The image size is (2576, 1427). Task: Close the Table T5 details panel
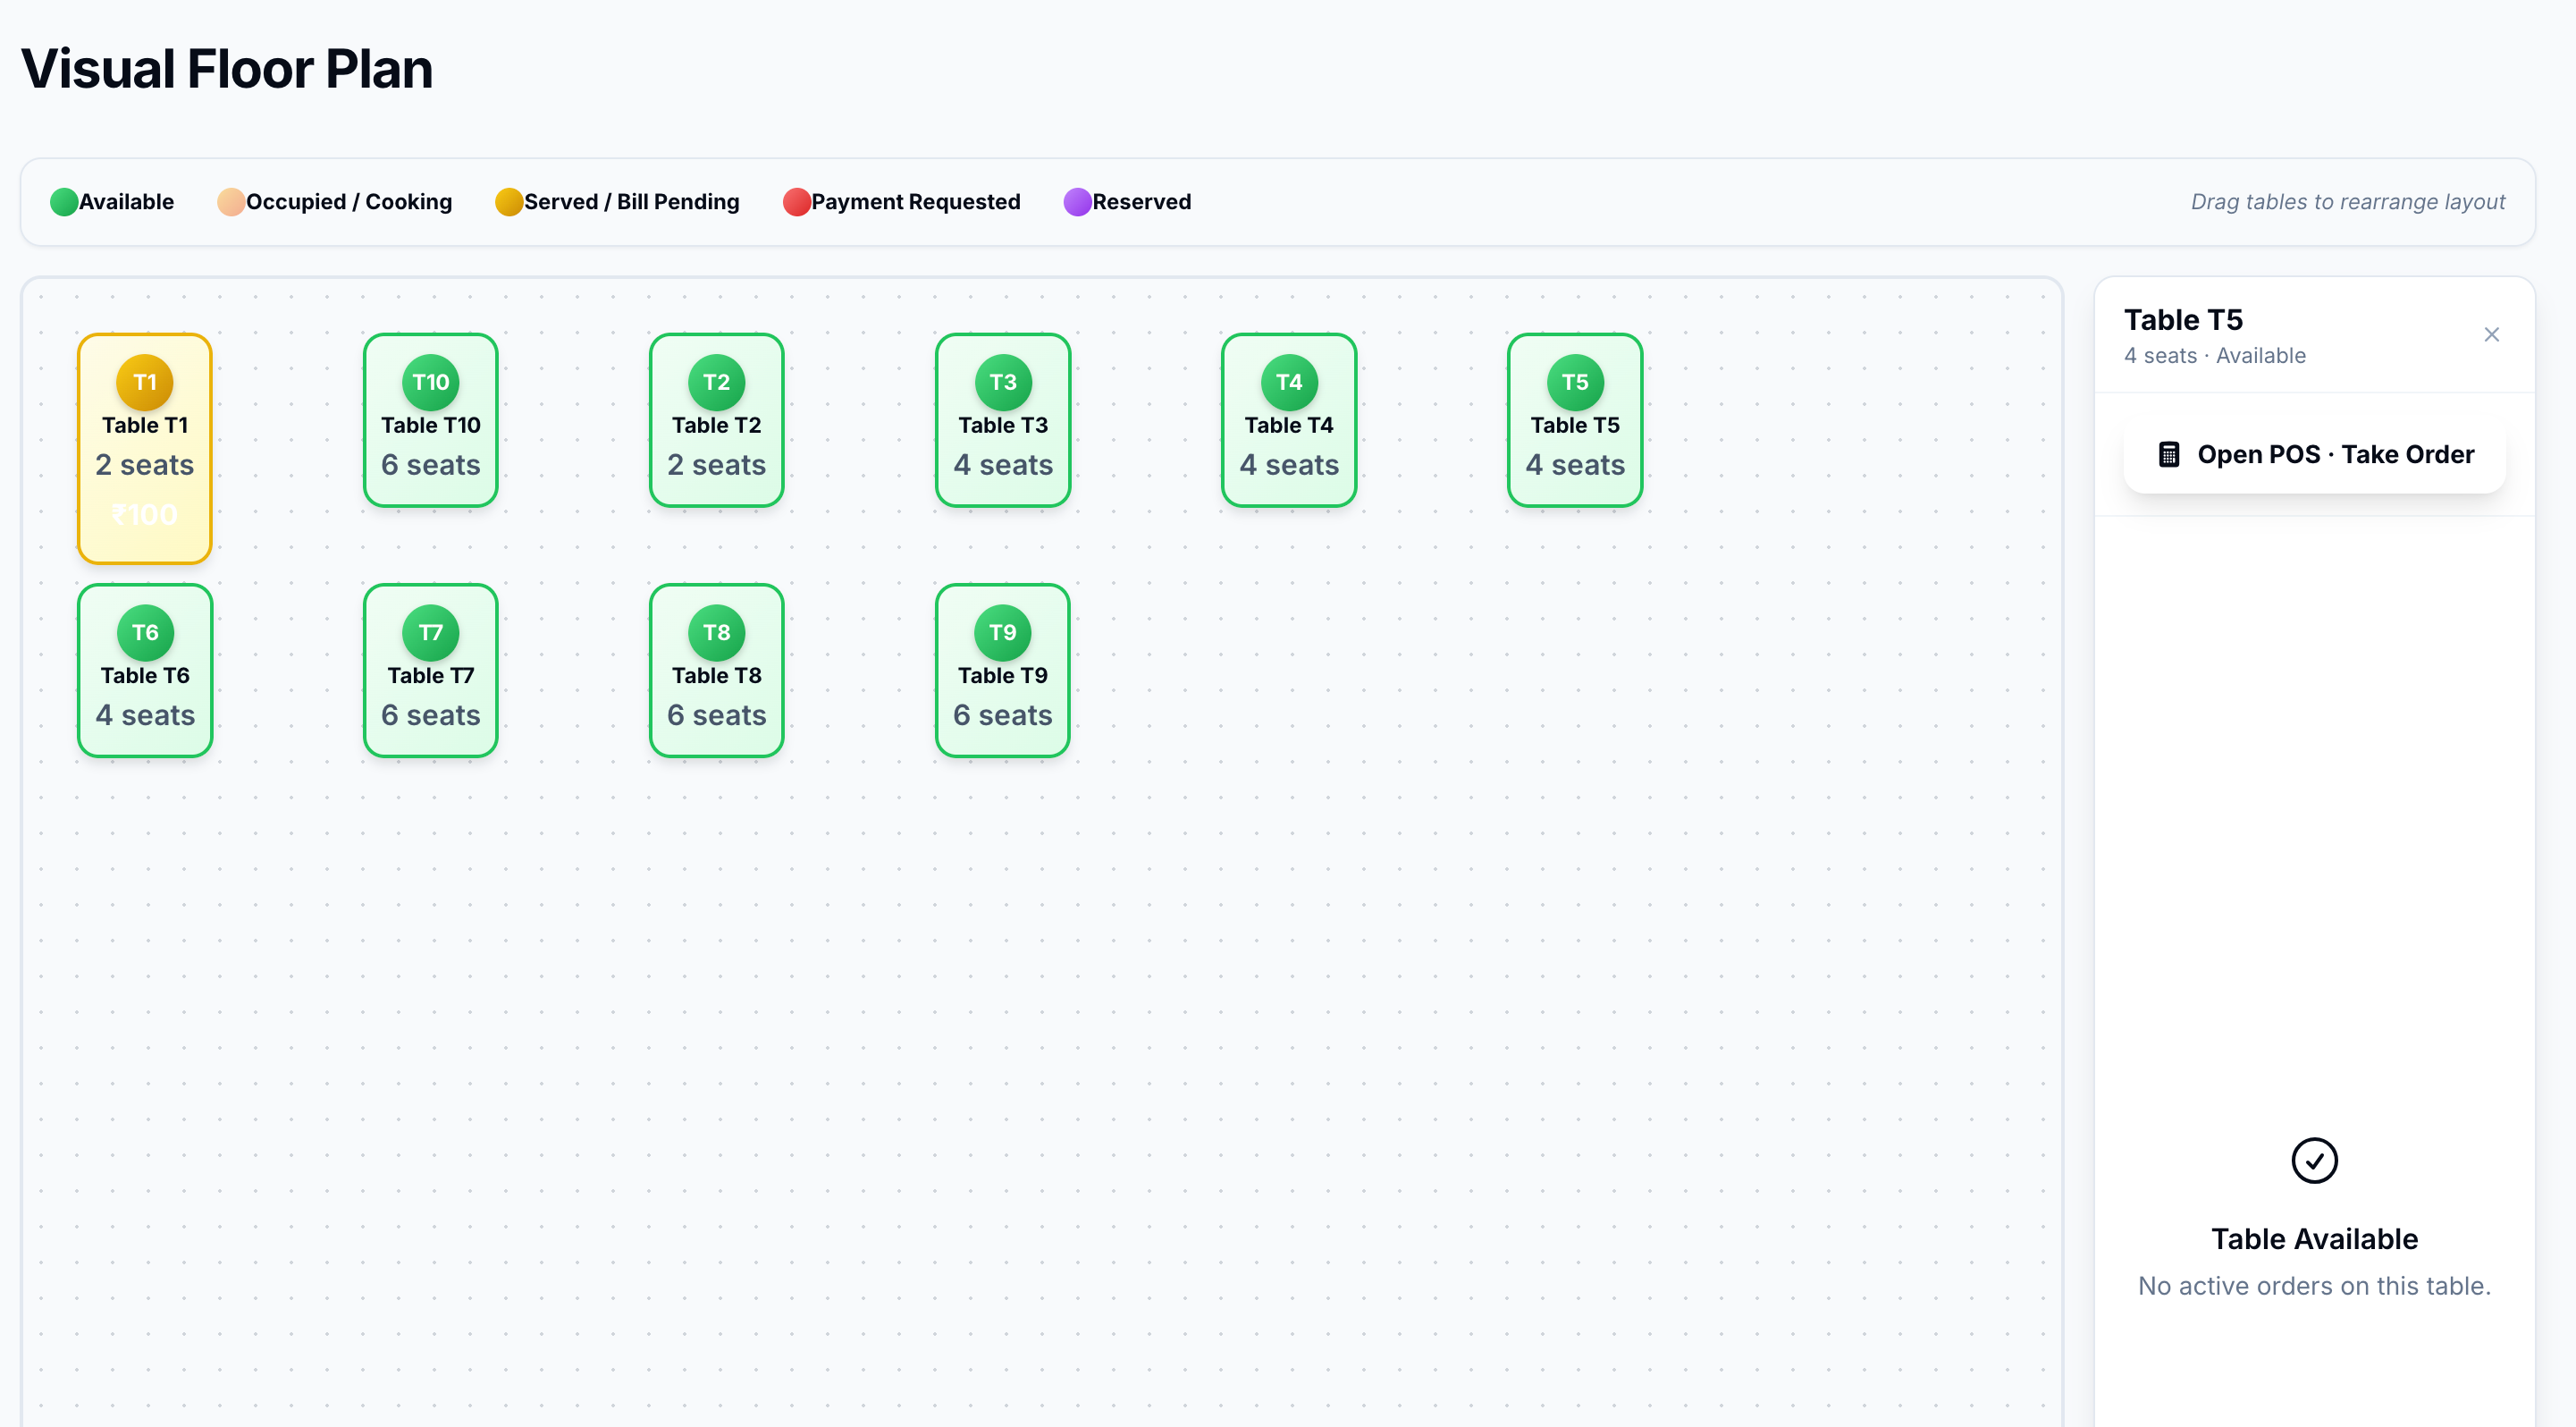coord(2490,335)
